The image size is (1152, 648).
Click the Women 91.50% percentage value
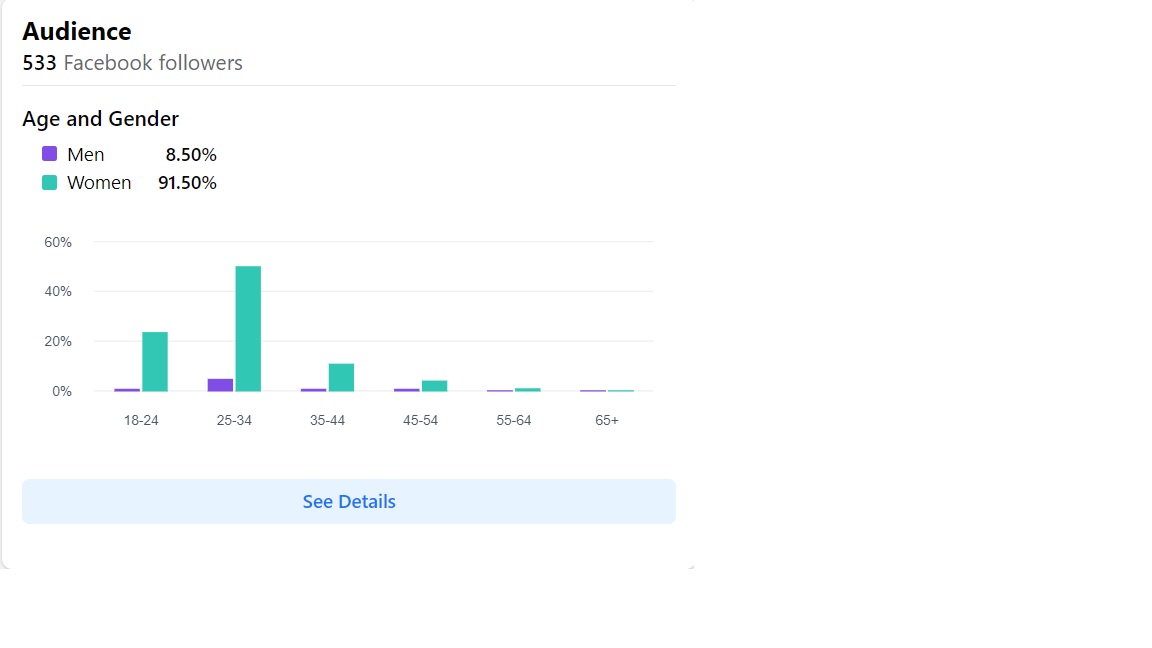coord(187,183)
